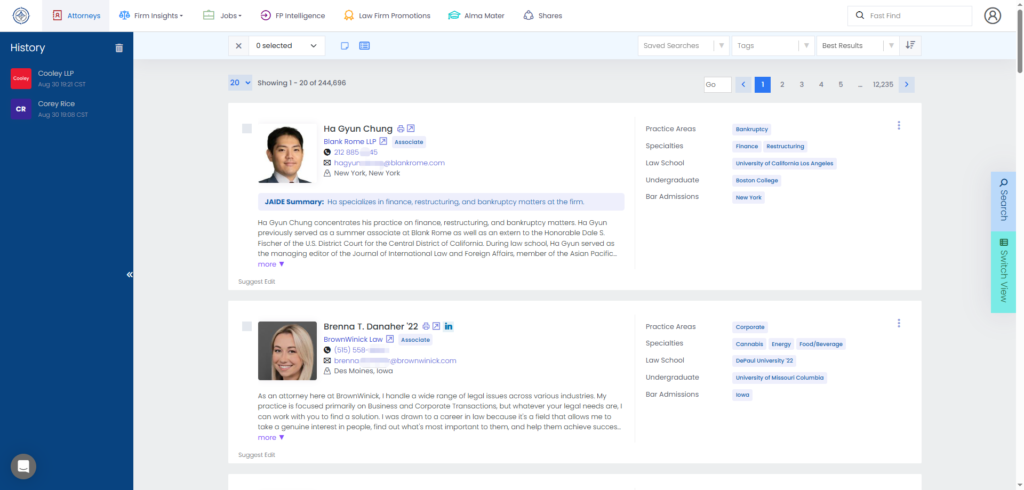1024x490 pixels.
Task: Open the Blank Rome LLP firm link
Action: (x=348, y=141)
